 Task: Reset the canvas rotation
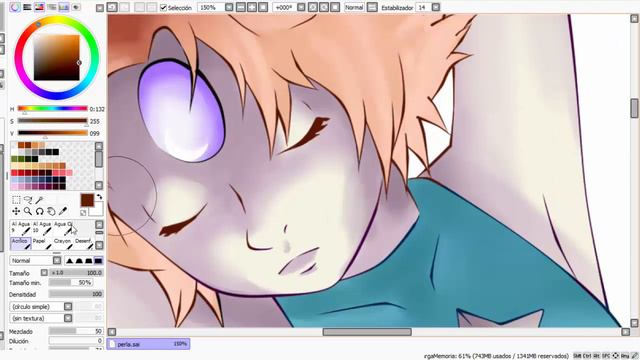(x=335, y=7)
